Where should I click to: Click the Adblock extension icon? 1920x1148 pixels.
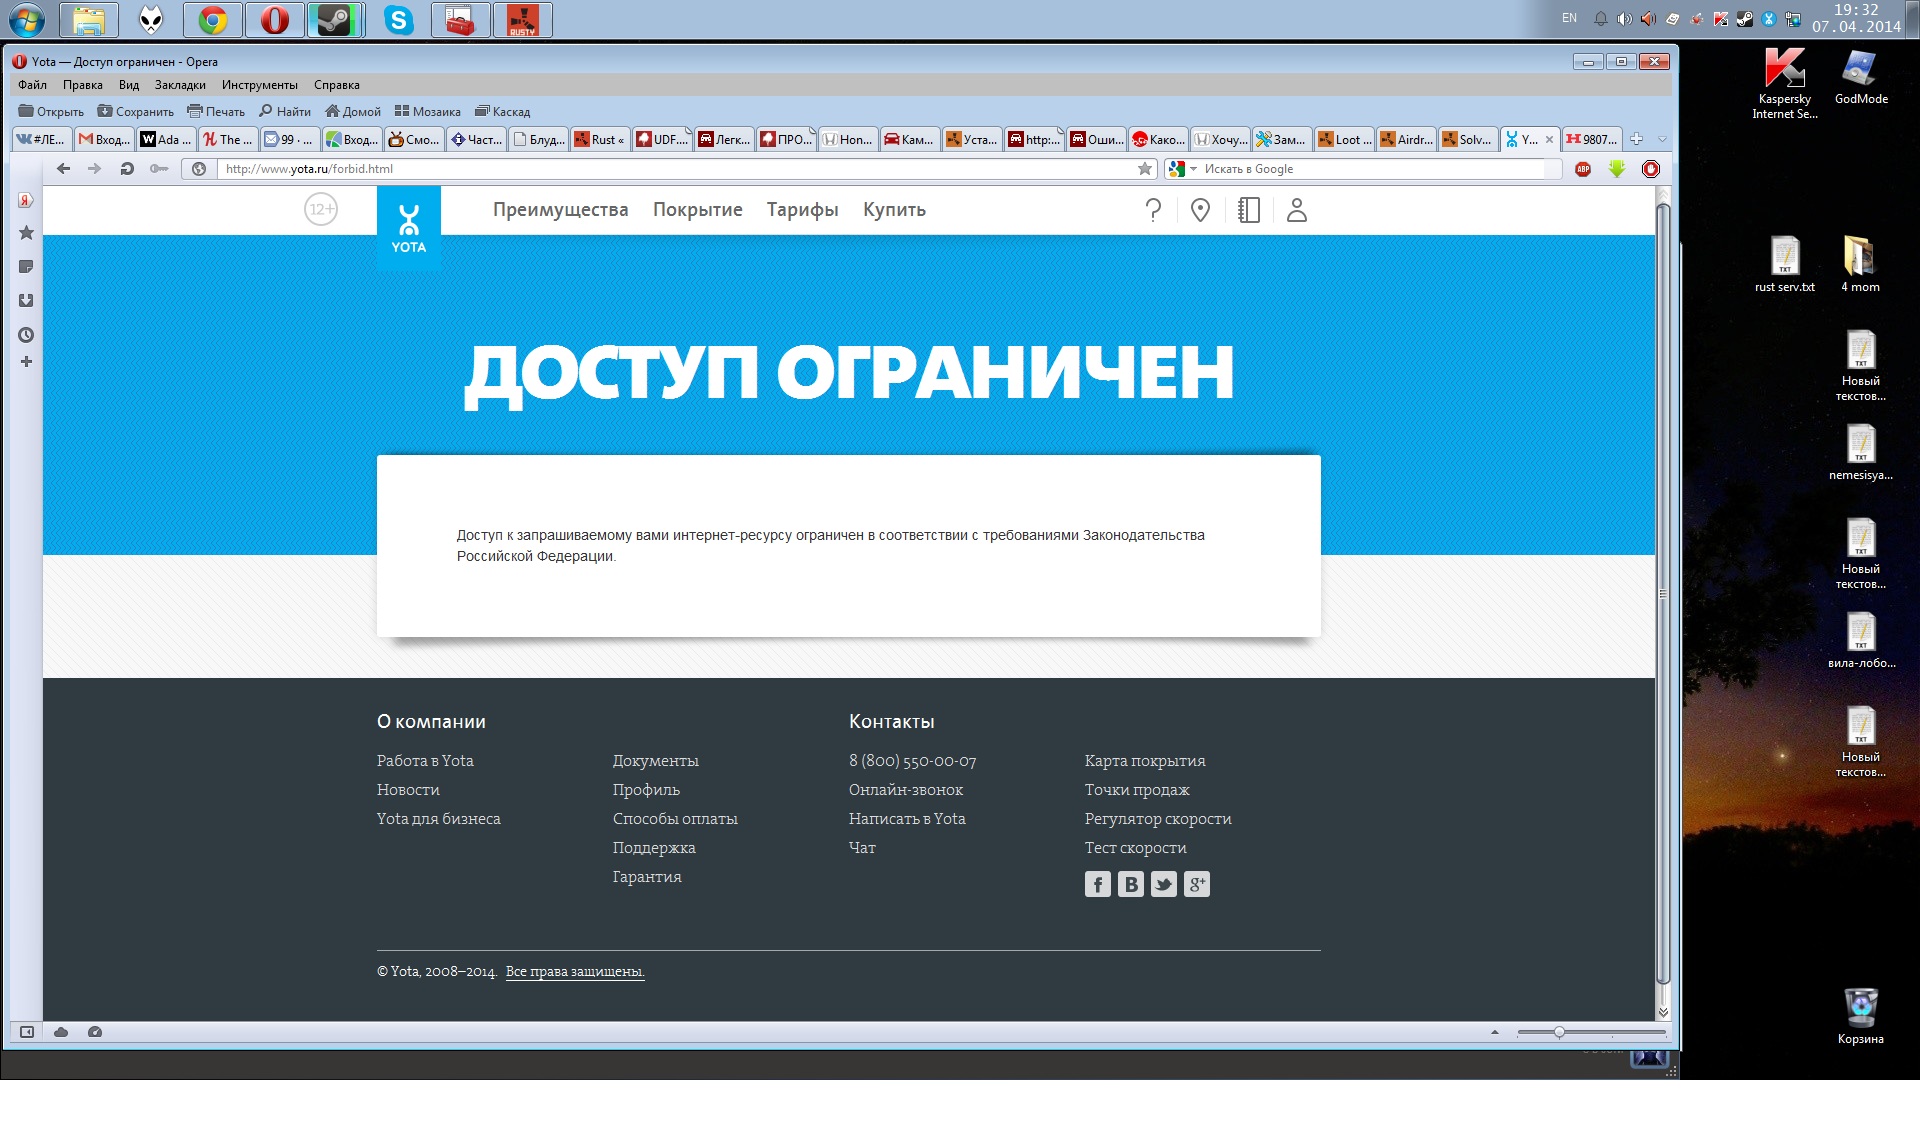tap(1583, 169)
